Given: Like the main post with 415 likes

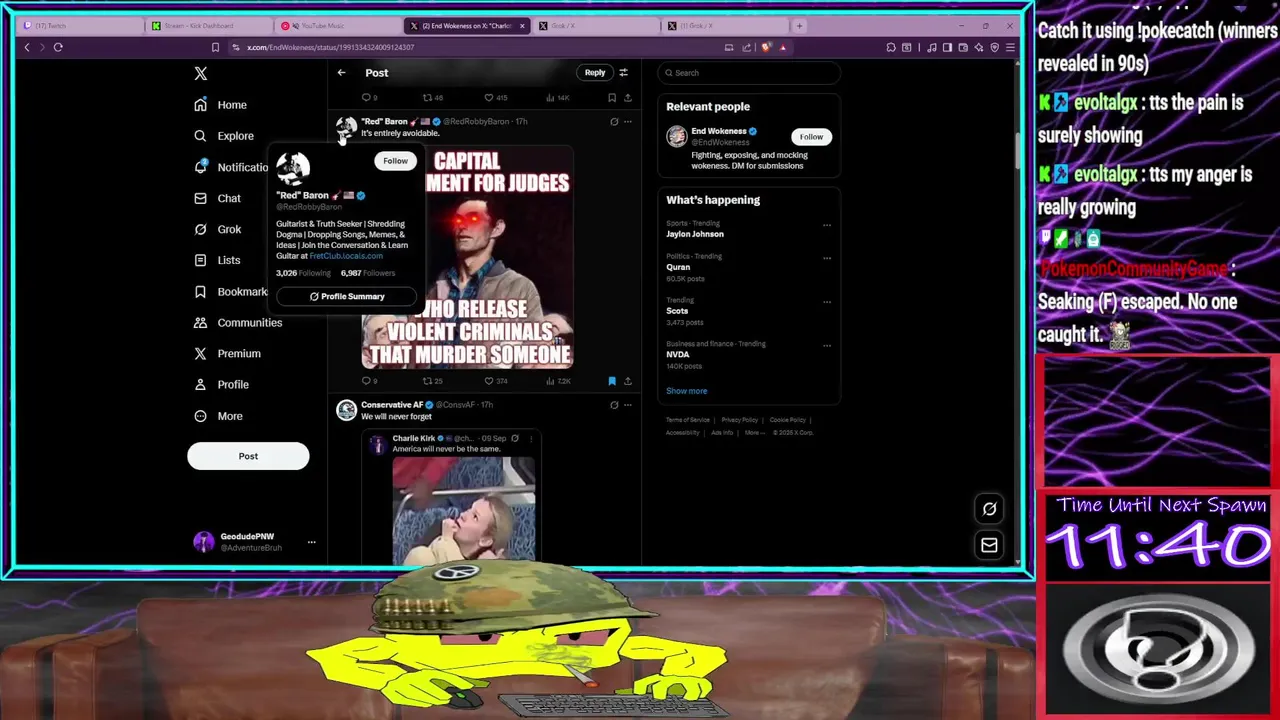Looking at the screenshot, I should [x=489, y=98].
